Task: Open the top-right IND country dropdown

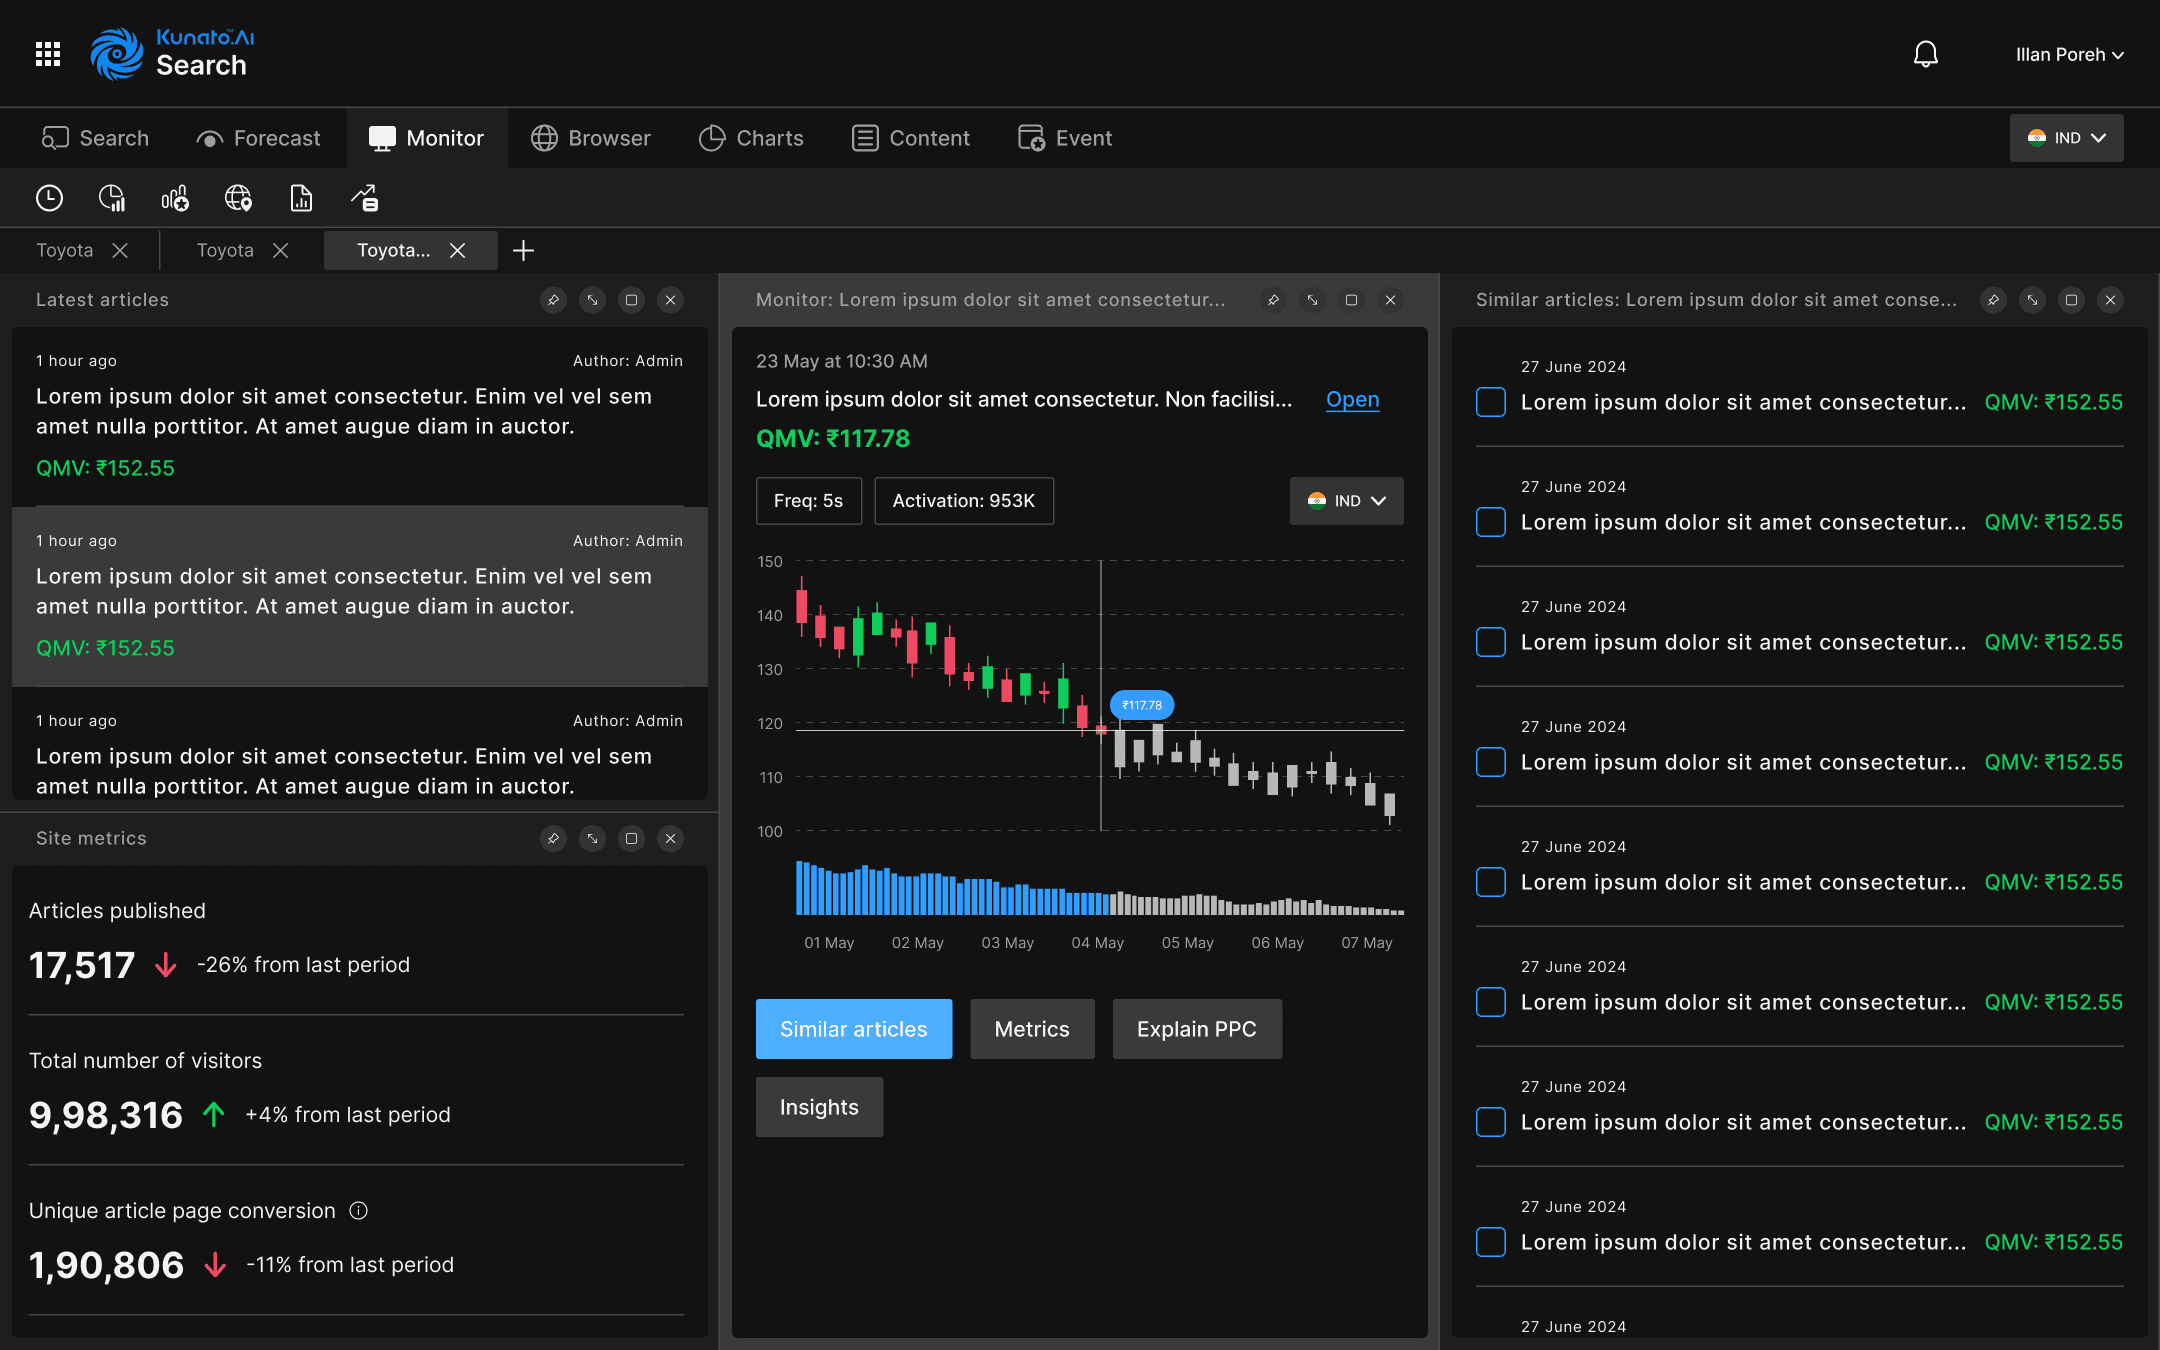Action: 2066,138
